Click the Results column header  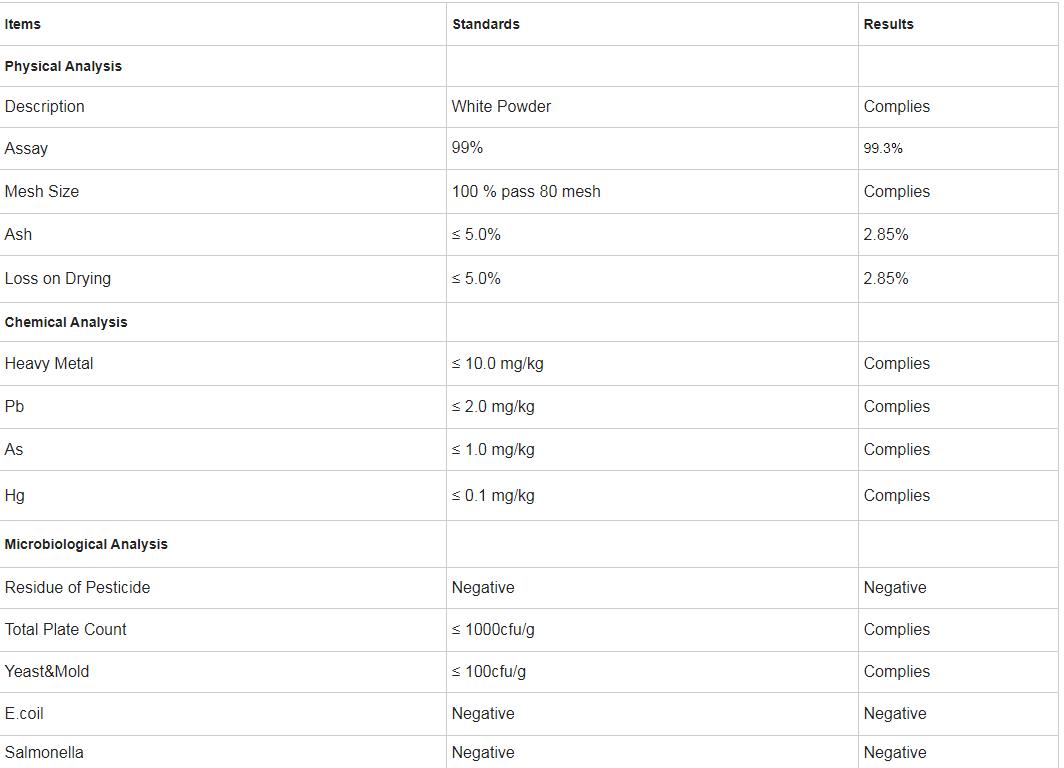coord(889,24)
